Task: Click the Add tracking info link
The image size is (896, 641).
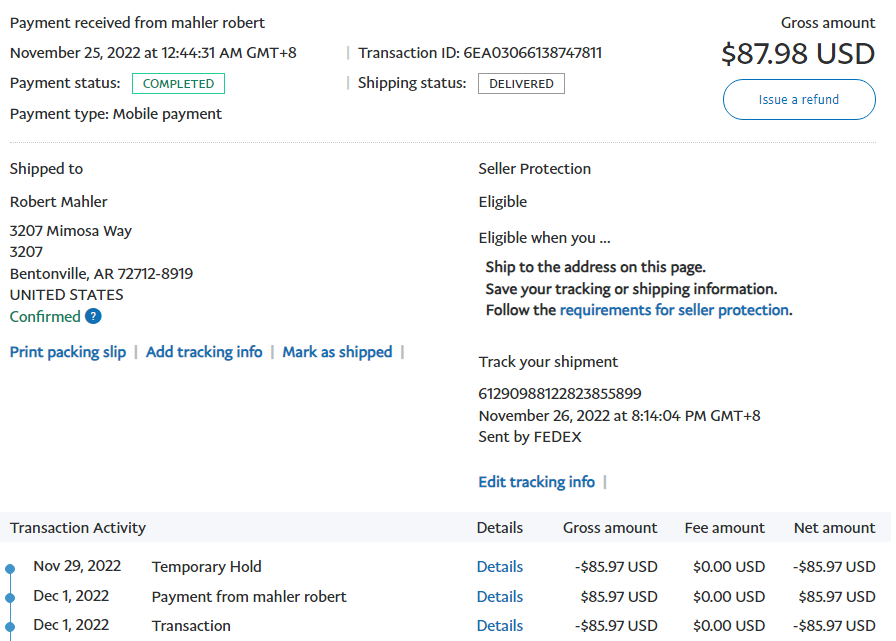Action: [204, 352]
